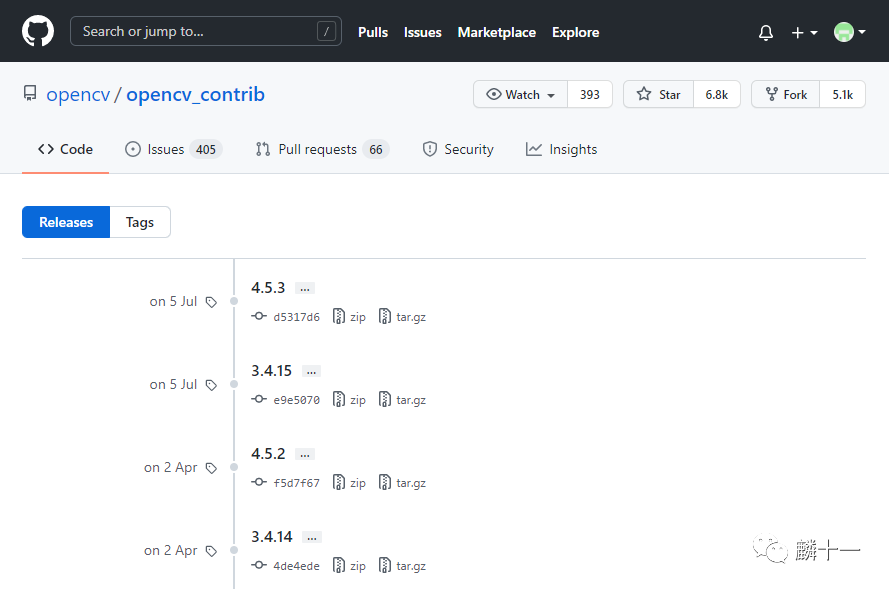Expand the ellipsis next to 4.5.2

[x=305, y=455]
